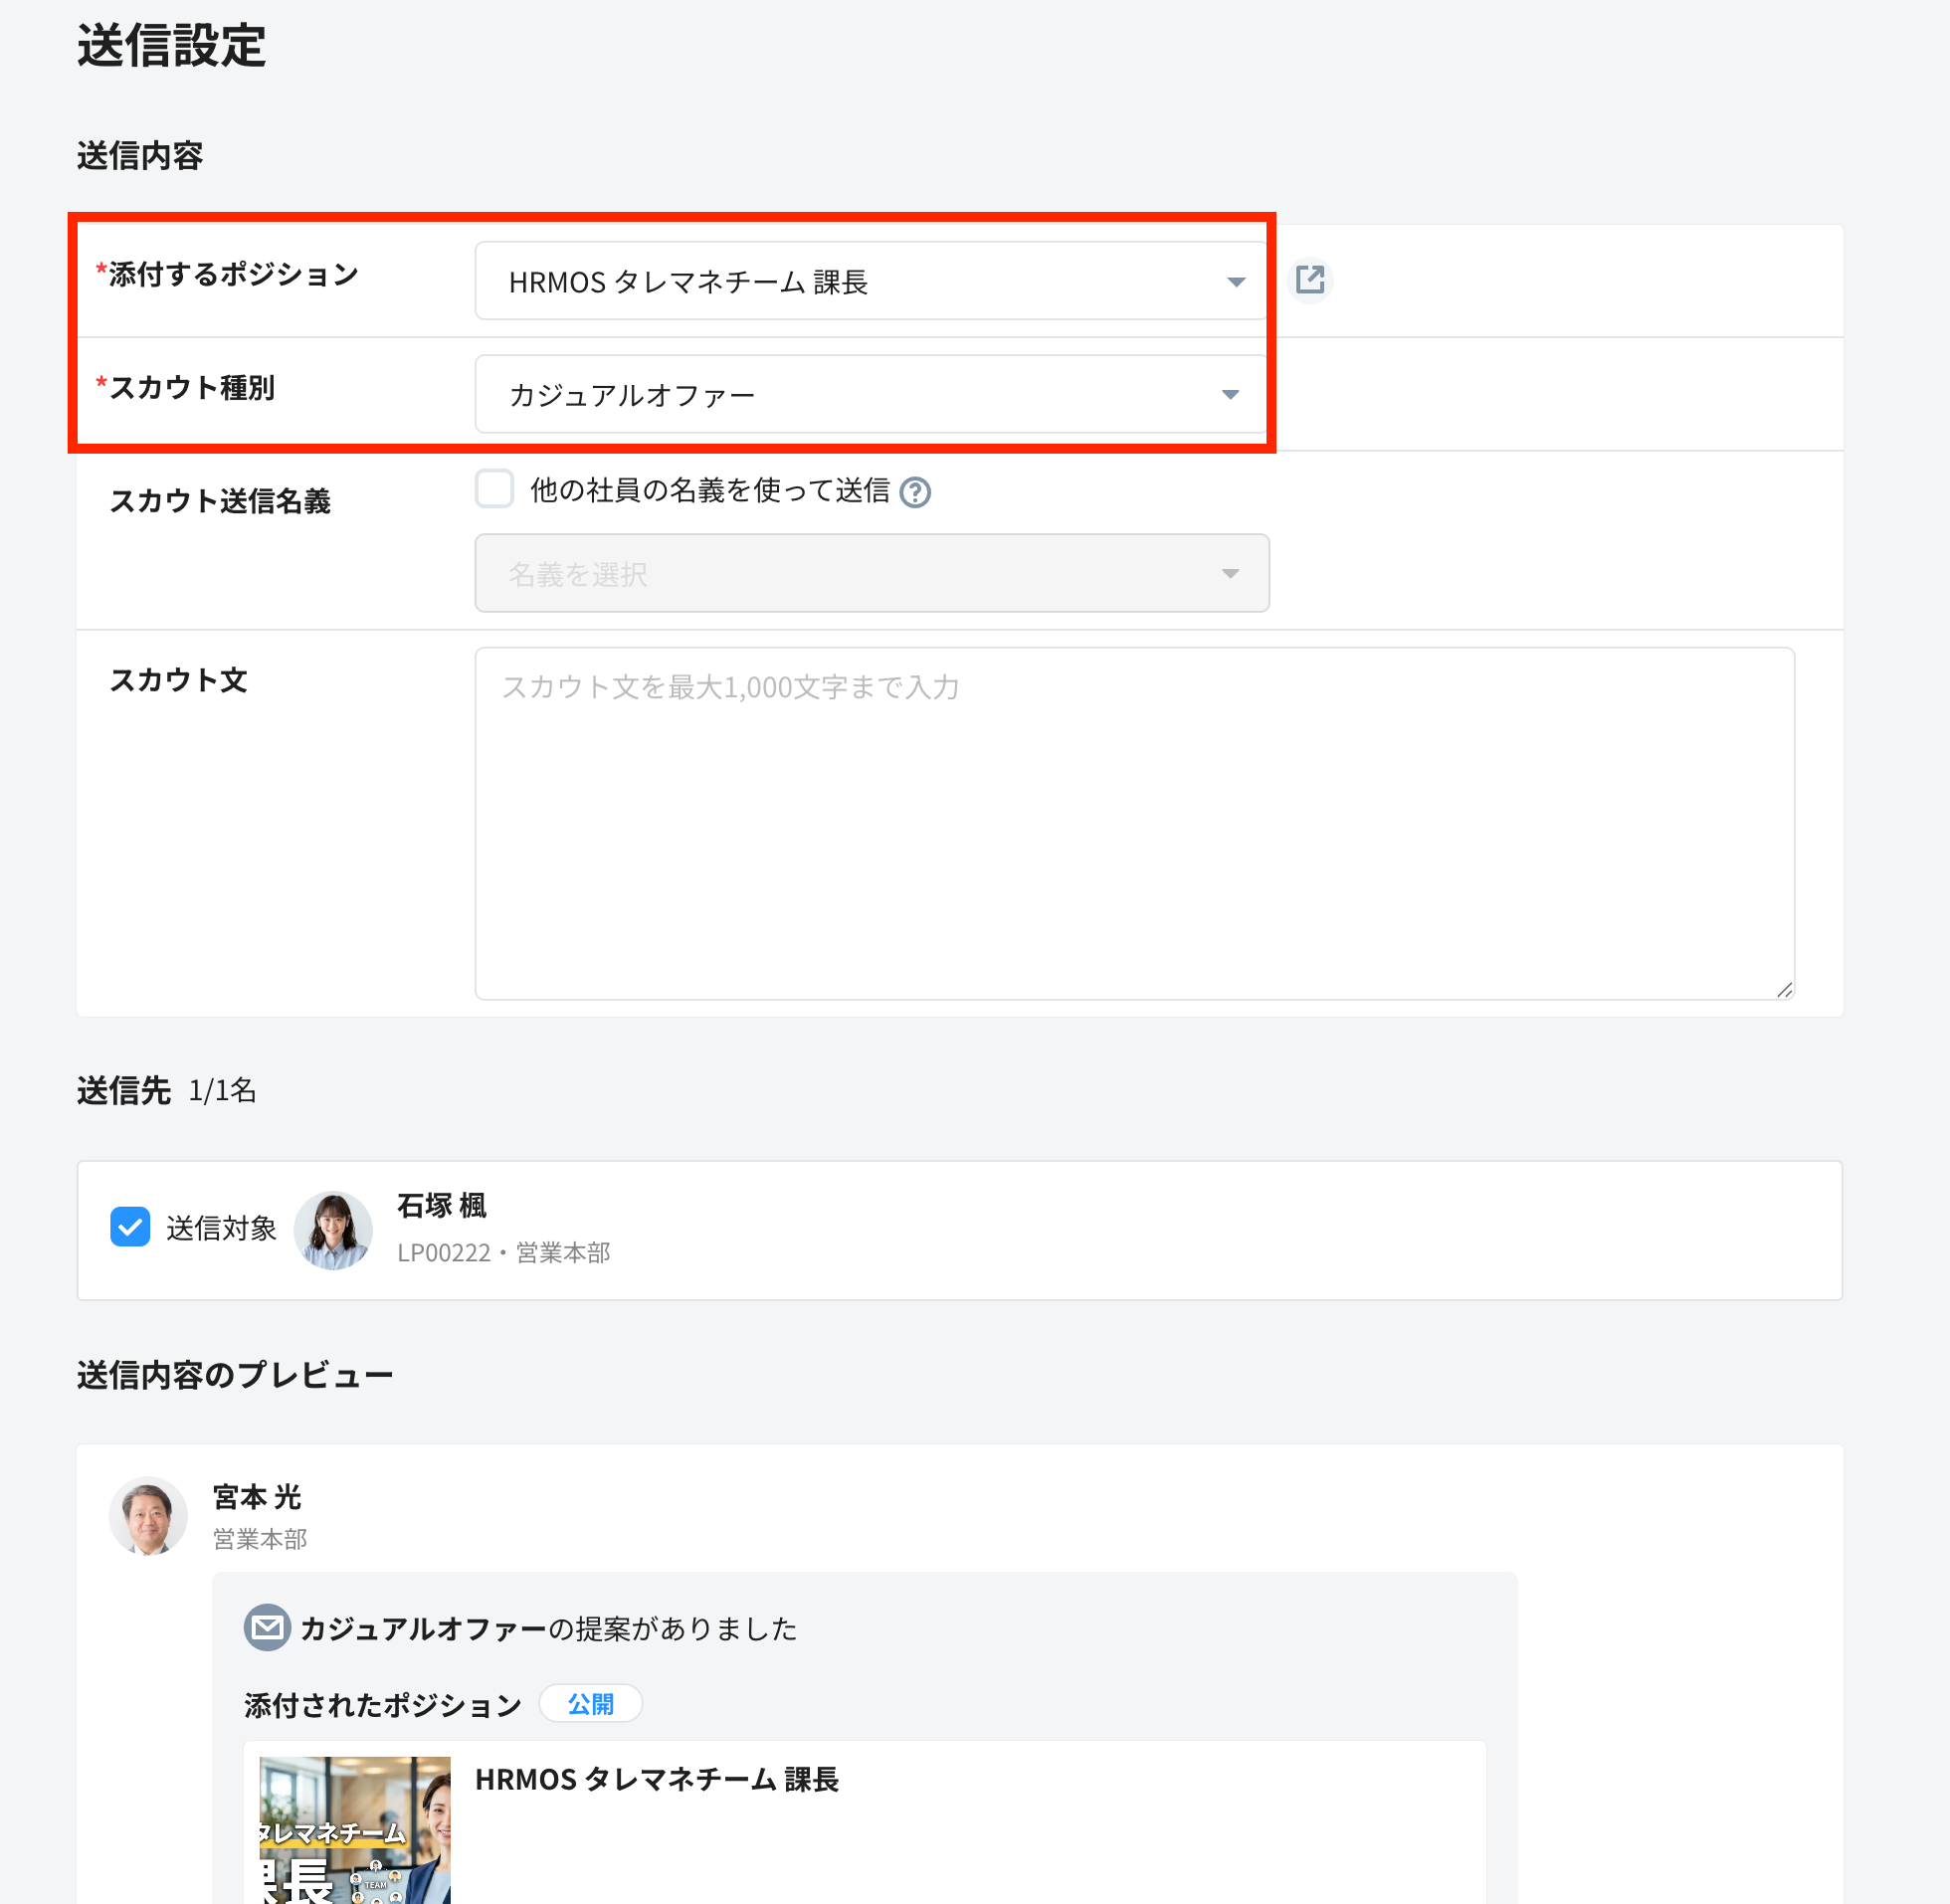Image resolution: width=1950 pixels, height=1904 pixels.
Task: Click the mail icon in the preview message
Action: 267,1628
